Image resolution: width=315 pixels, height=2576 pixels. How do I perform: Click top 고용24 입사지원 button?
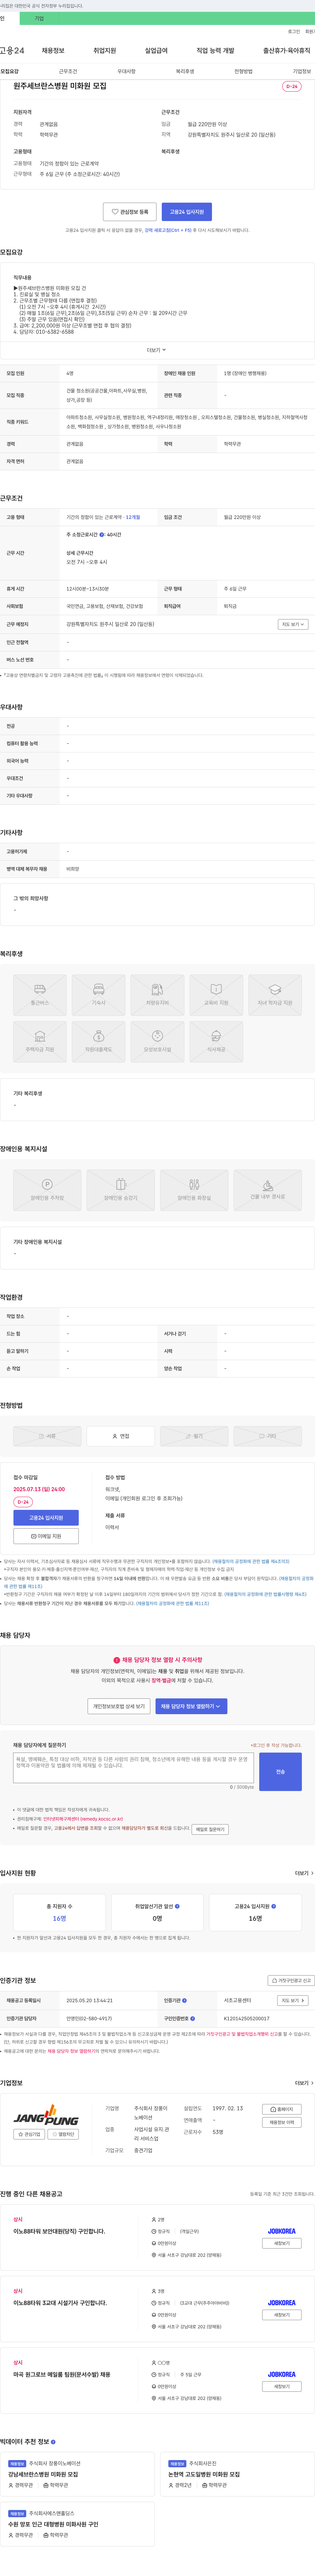(187, 212)
